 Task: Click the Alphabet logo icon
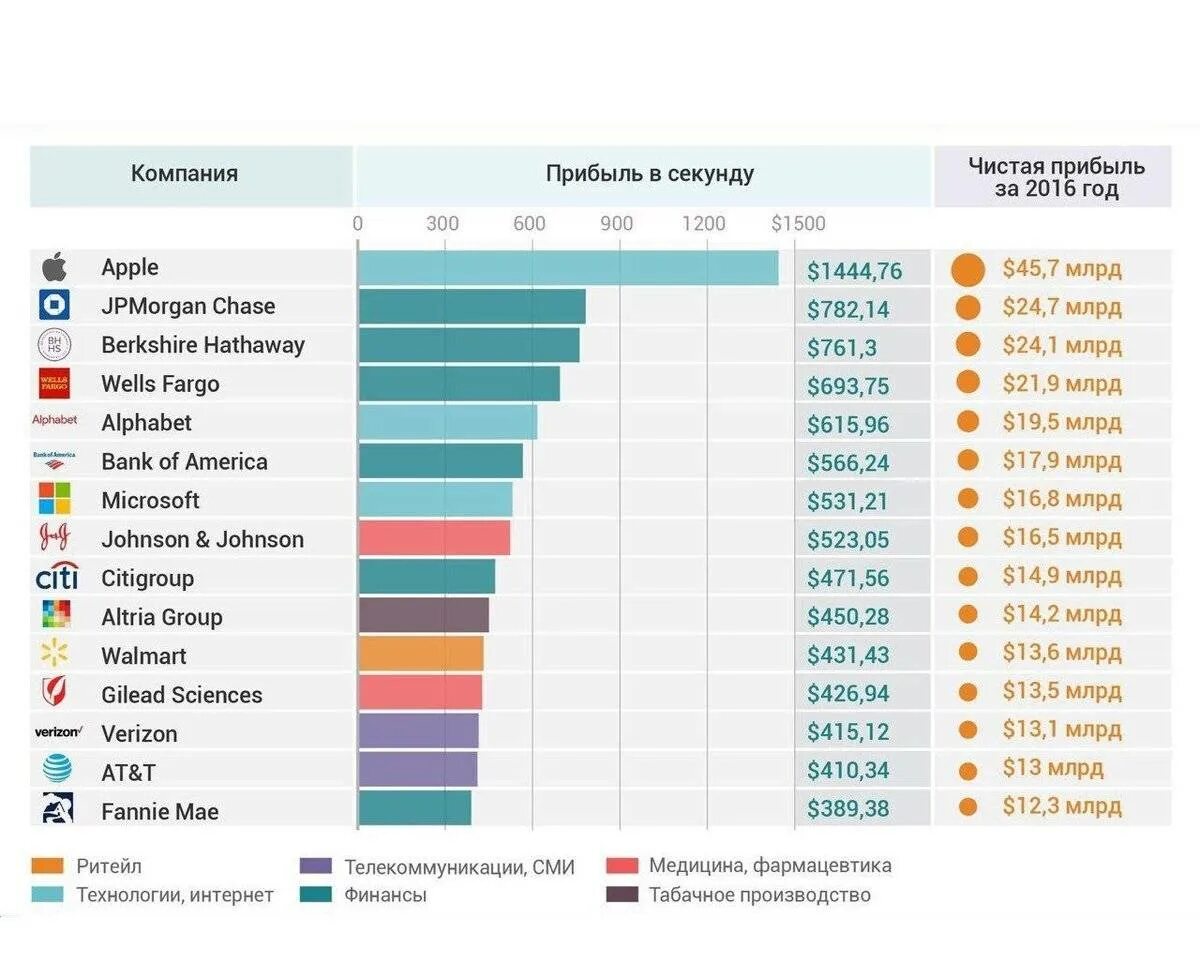54,421
